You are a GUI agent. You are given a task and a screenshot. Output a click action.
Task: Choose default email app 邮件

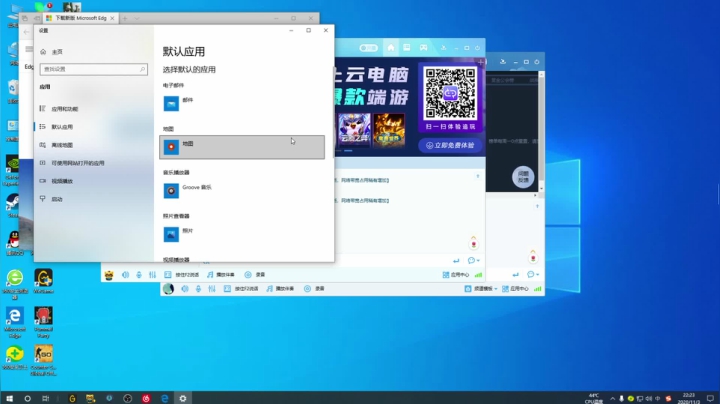[x=242, y=103]
